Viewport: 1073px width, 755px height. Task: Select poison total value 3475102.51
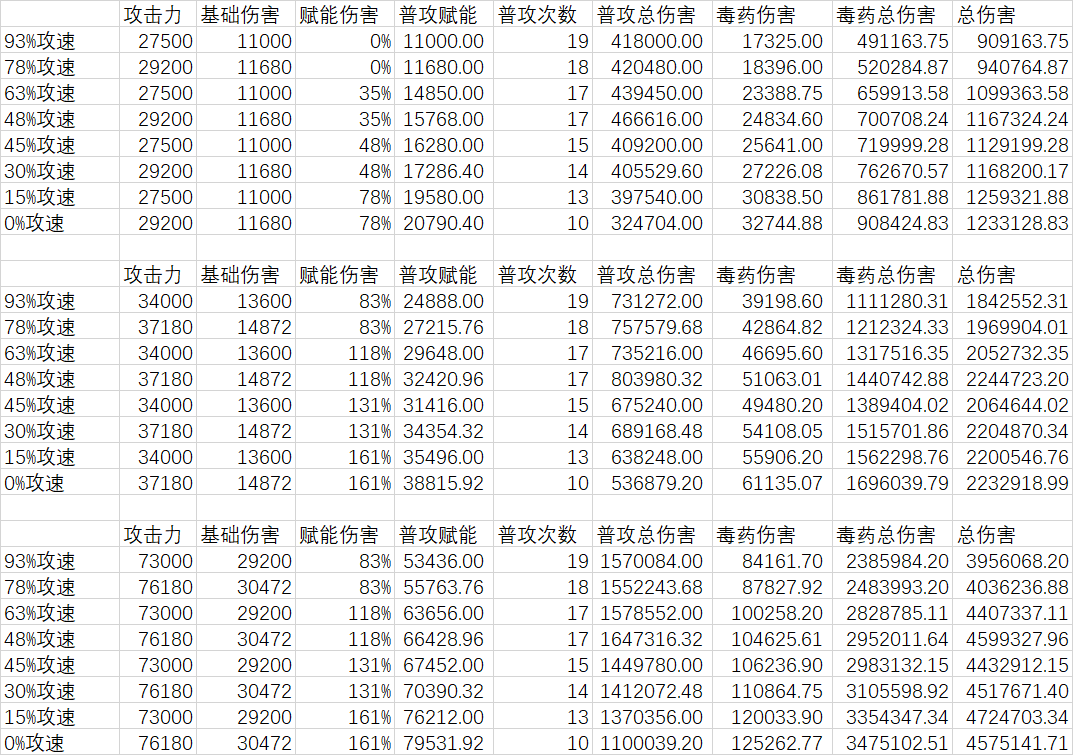point(892,743)
